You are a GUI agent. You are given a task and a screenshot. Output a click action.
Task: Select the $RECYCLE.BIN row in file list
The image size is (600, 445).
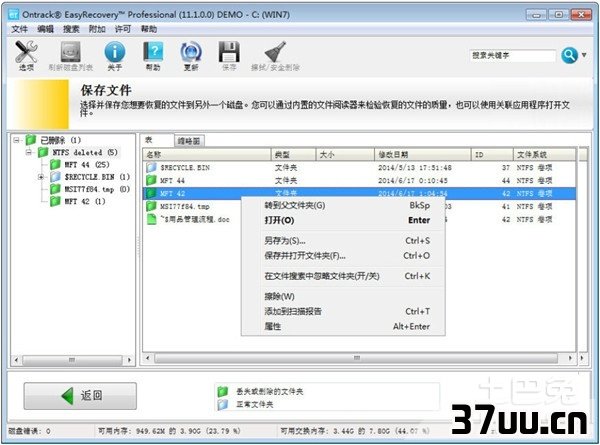pos(359,168)
